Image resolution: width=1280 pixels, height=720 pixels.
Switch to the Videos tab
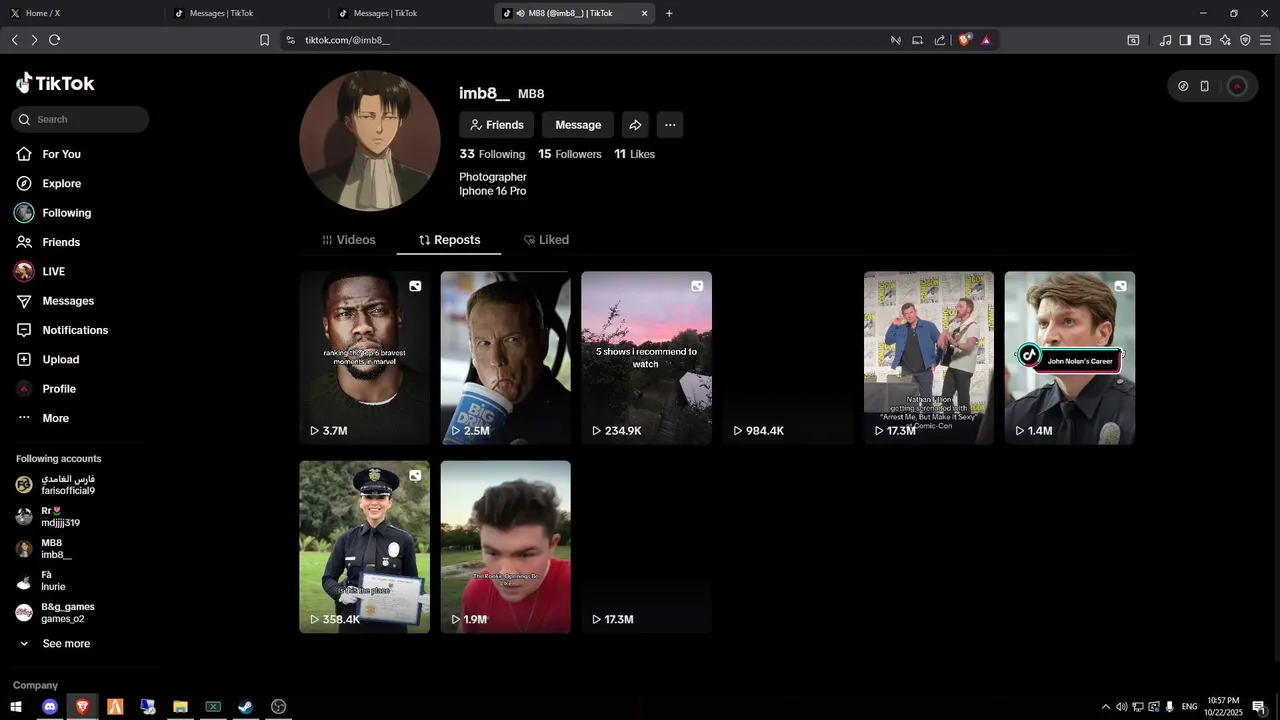point(348,240)
